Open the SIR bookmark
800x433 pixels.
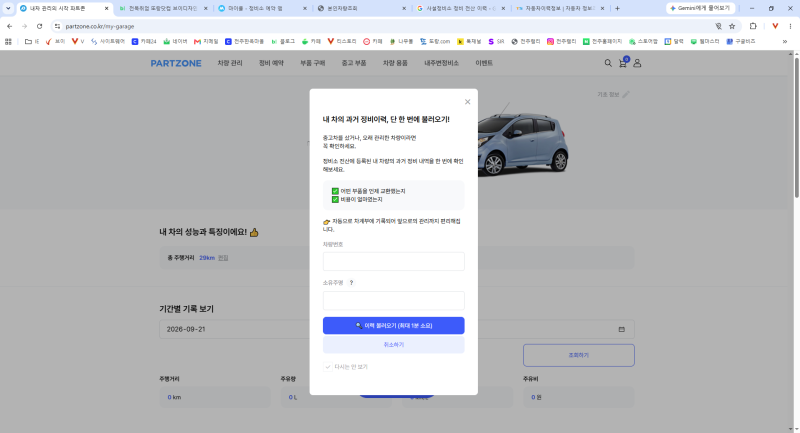pyautogui.click(x=496, y=42)
